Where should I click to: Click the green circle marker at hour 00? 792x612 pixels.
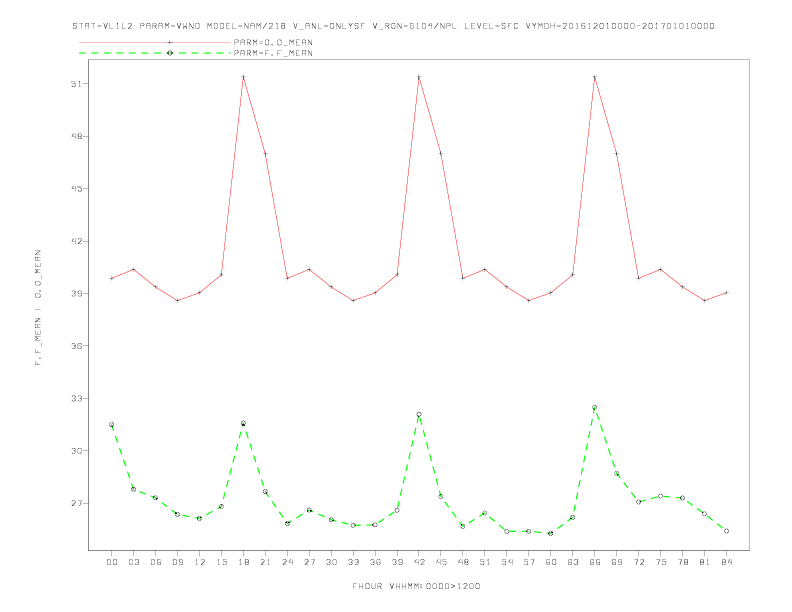(x=112, y=425)
